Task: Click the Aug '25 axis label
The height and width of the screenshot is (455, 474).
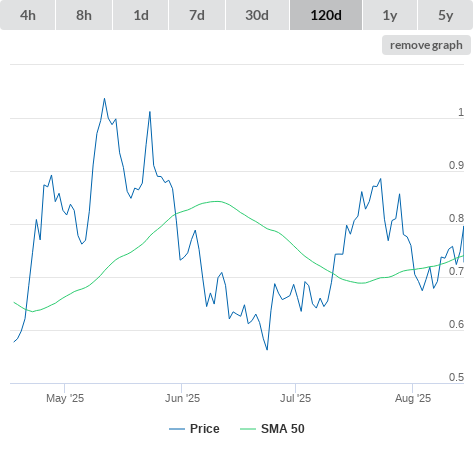Action: click(x=413, y=398)
